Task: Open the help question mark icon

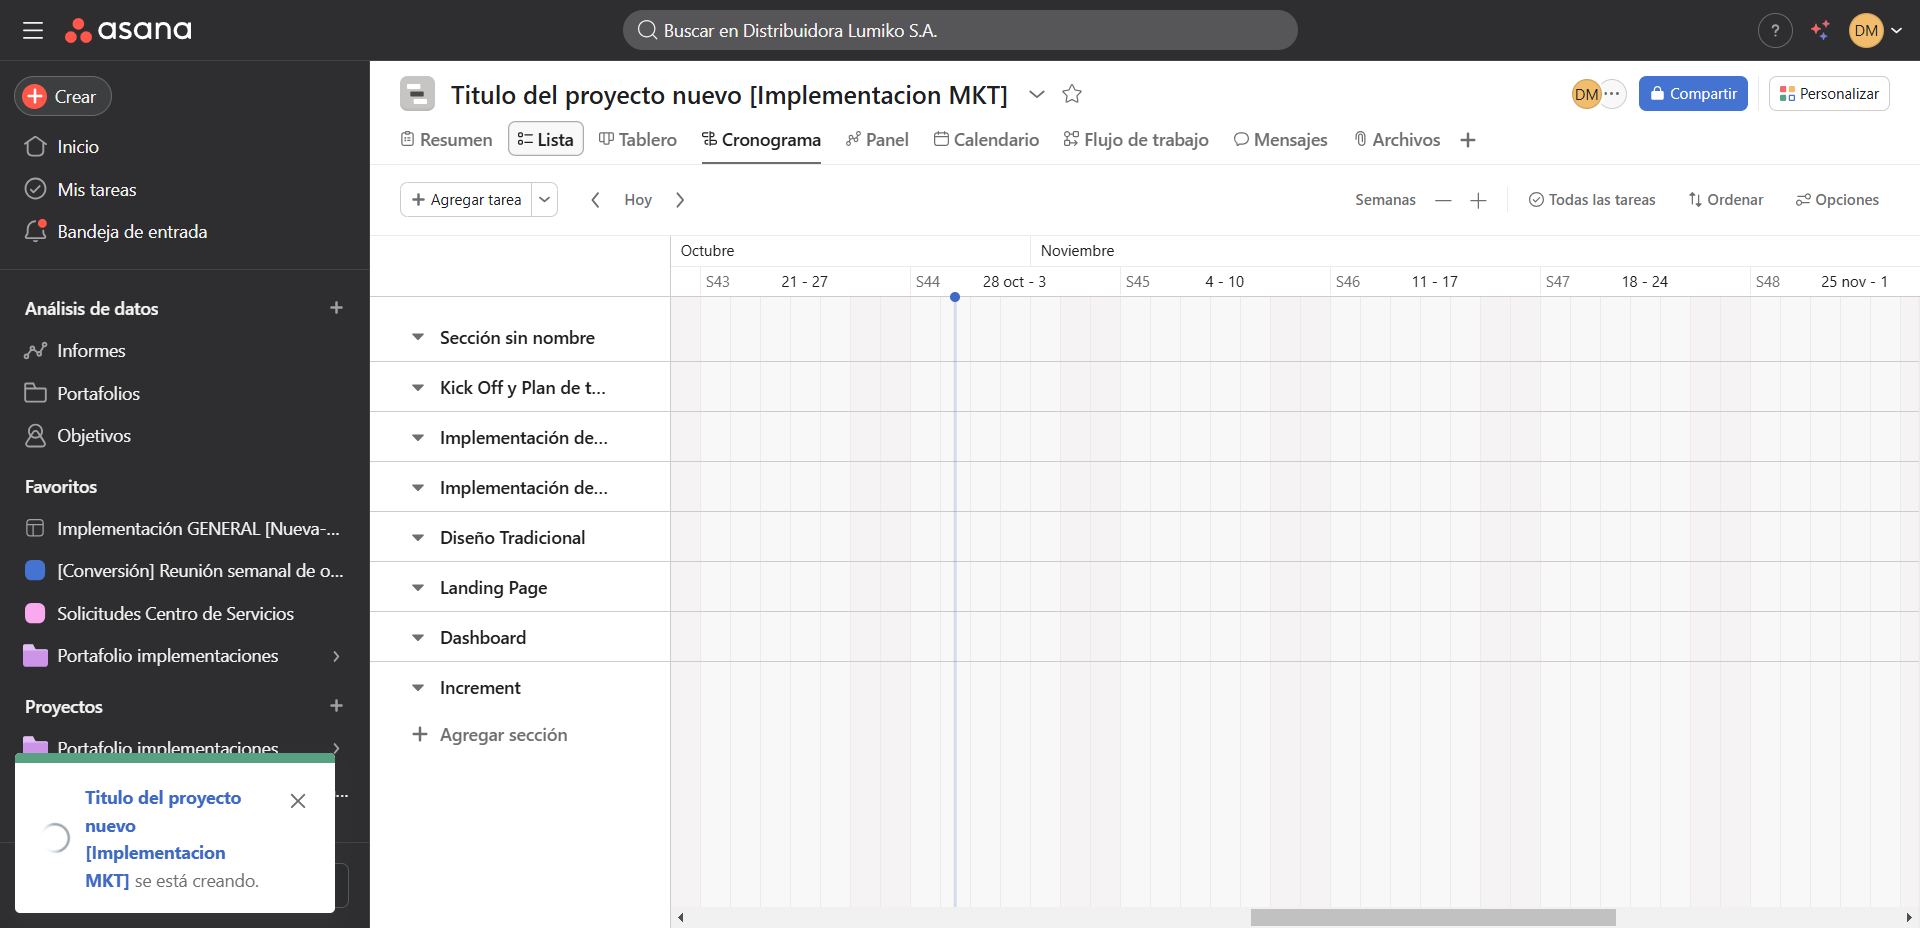Action: coord(1775,31)
